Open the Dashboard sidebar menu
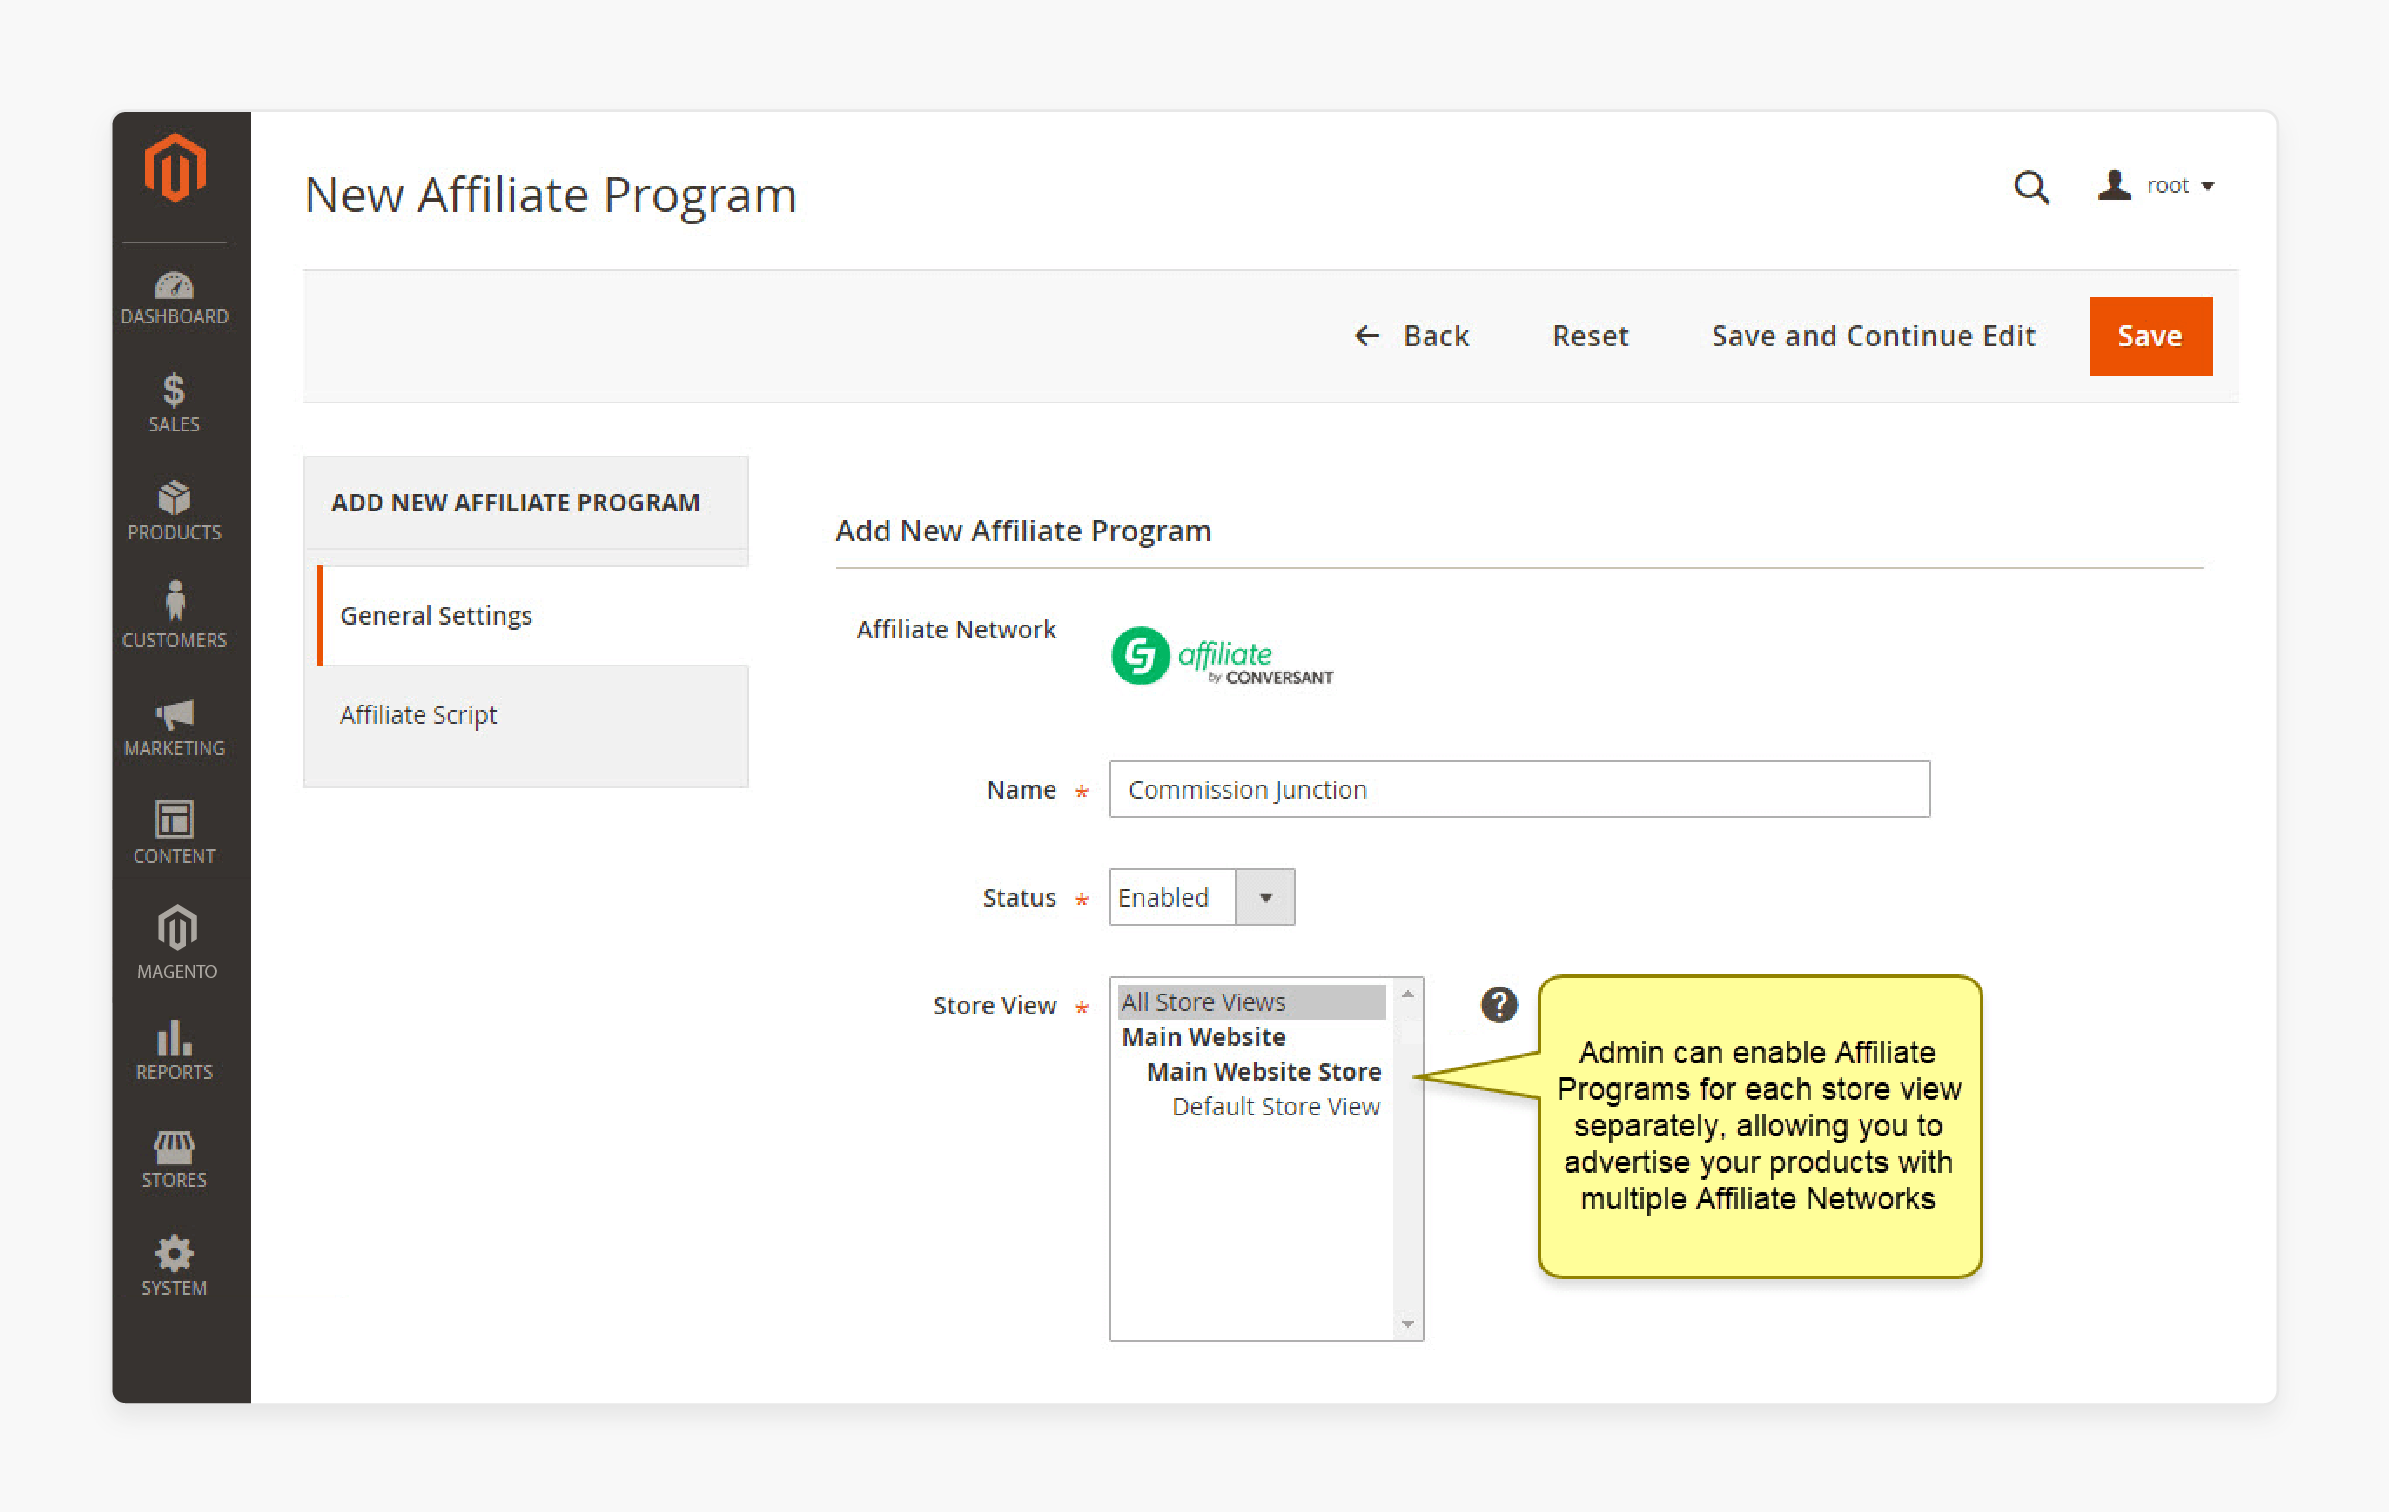Screen dimensions: 2389x1512 pos(175,297)
